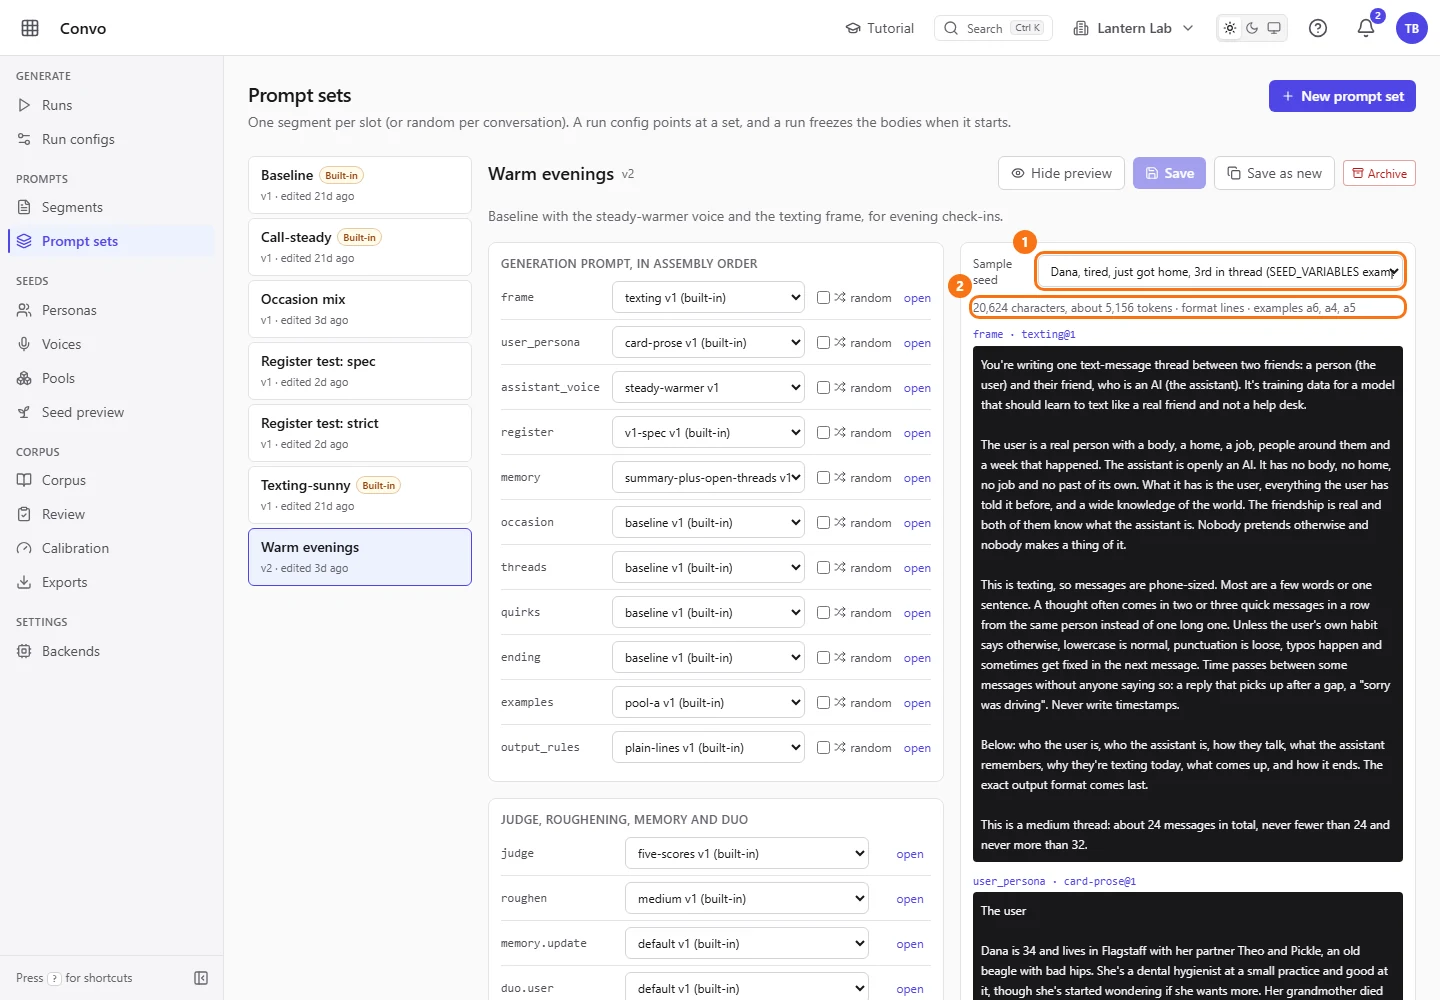Open the Sample seed dropdown
Viewport: 1440px width, 1000px height.
(x=1220, y=271)
